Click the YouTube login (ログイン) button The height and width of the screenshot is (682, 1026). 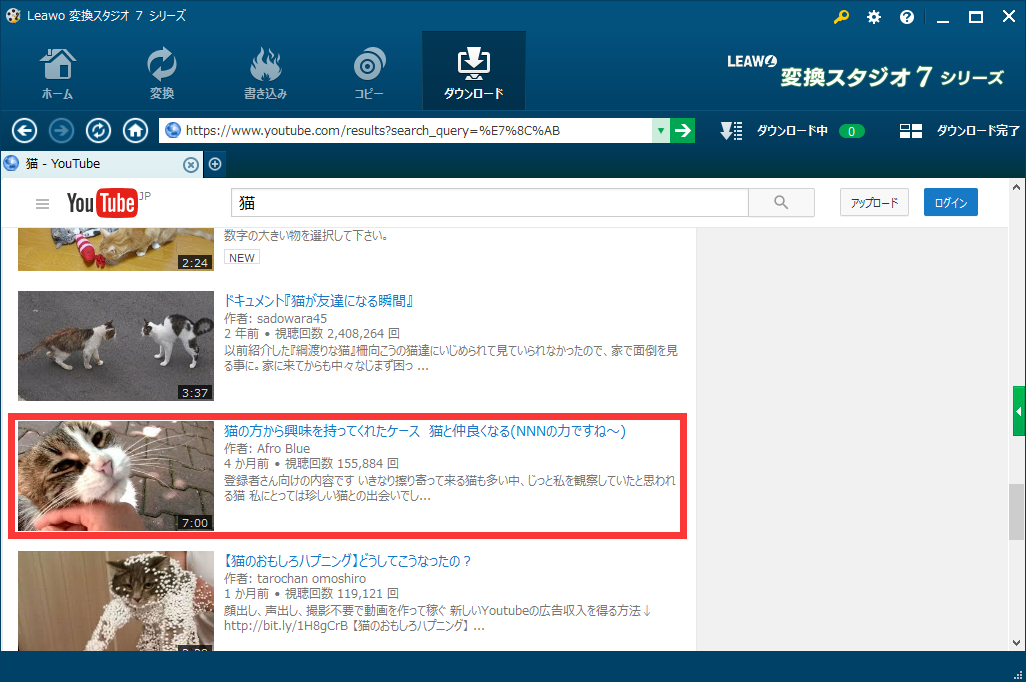(x=950, y=203)
